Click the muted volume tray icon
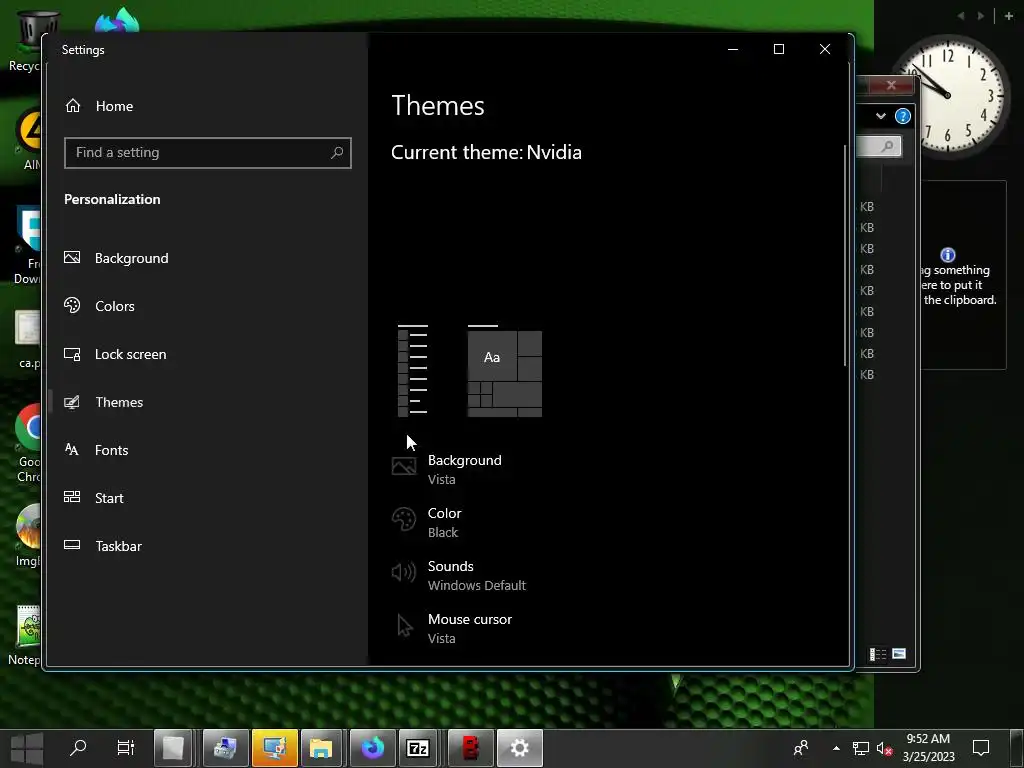1024x768 pixels. [x=884, y=748]
